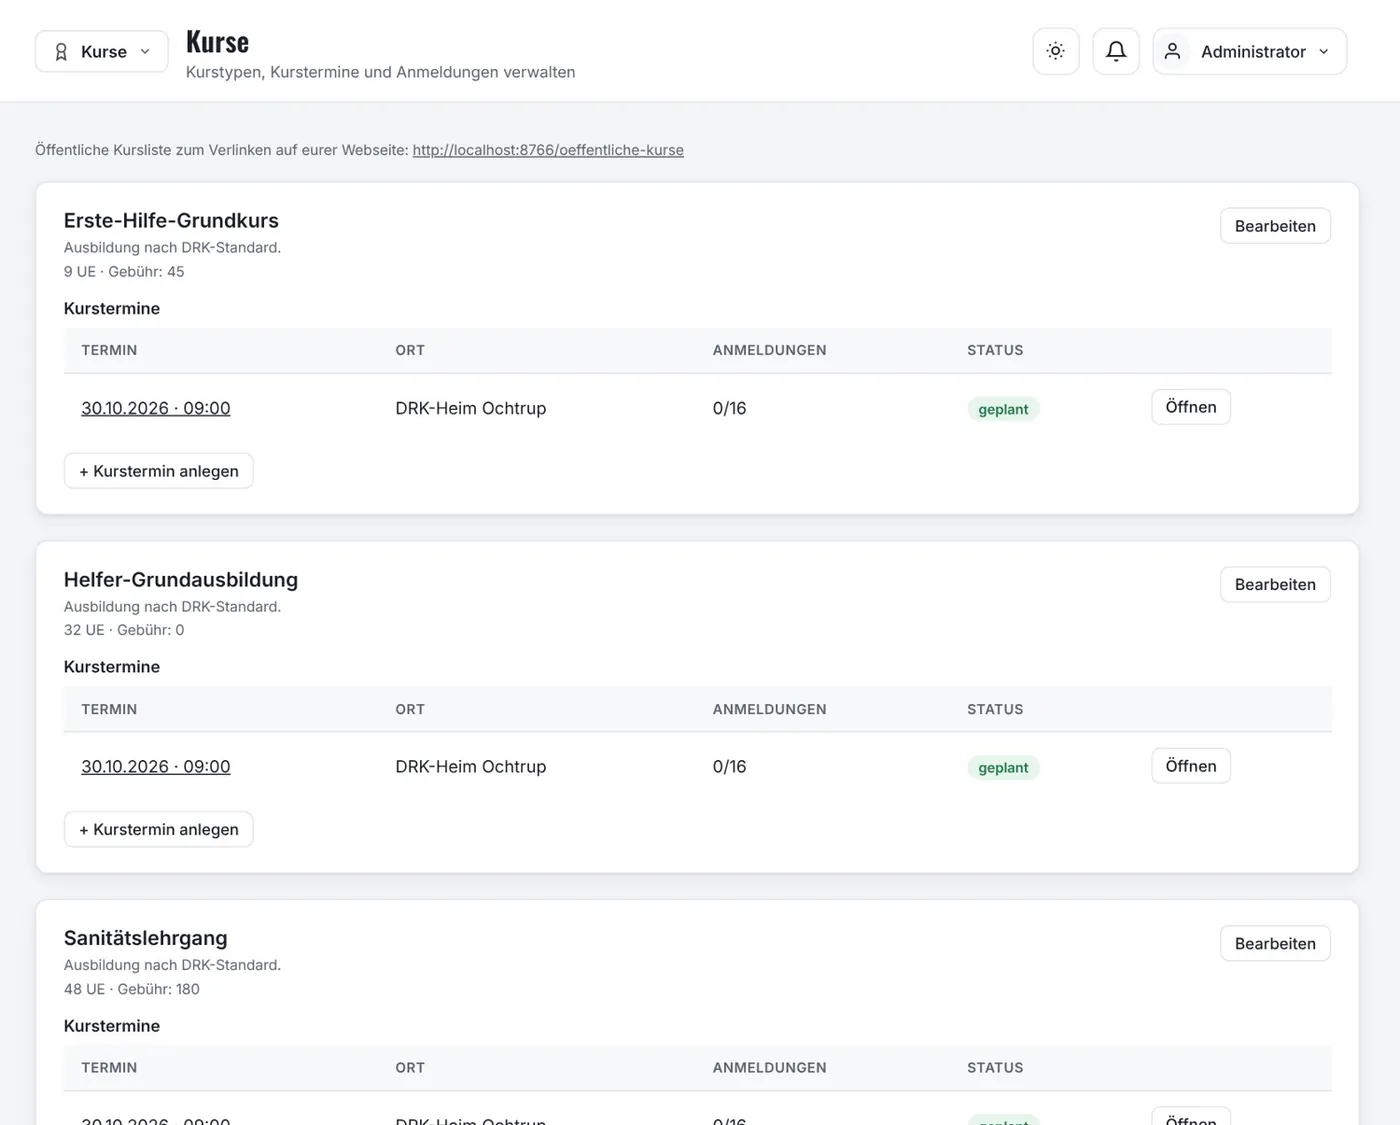Open the Helfer-Grundausbildung date 30.10.2026 link

tap(156, 766)
